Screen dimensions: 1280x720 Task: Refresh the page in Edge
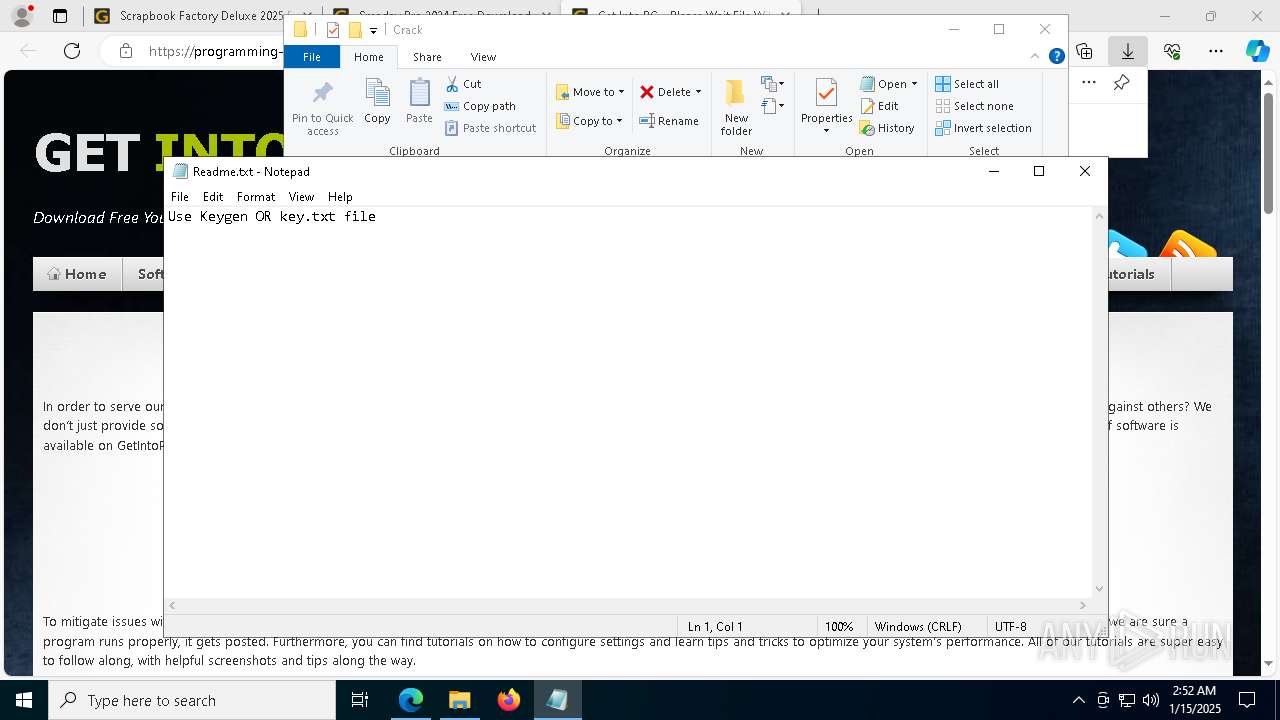(72, 51)
